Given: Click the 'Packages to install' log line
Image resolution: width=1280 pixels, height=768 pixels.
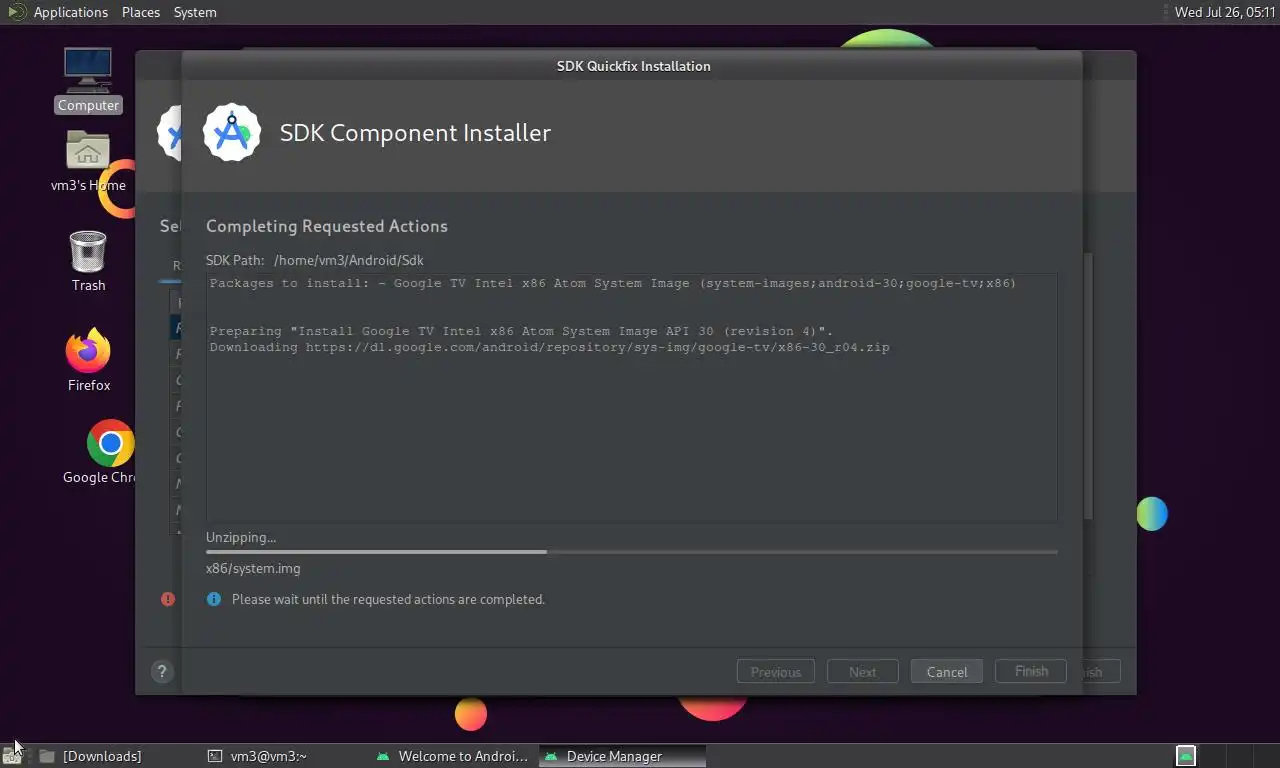Looking at the screenshot, I should tap(612, 283).
